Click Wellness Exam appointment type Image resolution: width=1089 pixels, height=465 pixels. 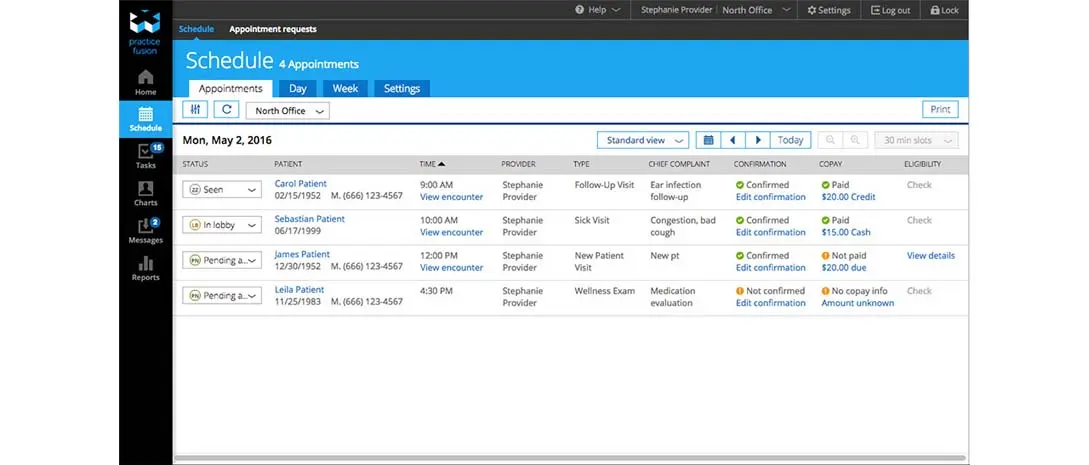point(604,291)
